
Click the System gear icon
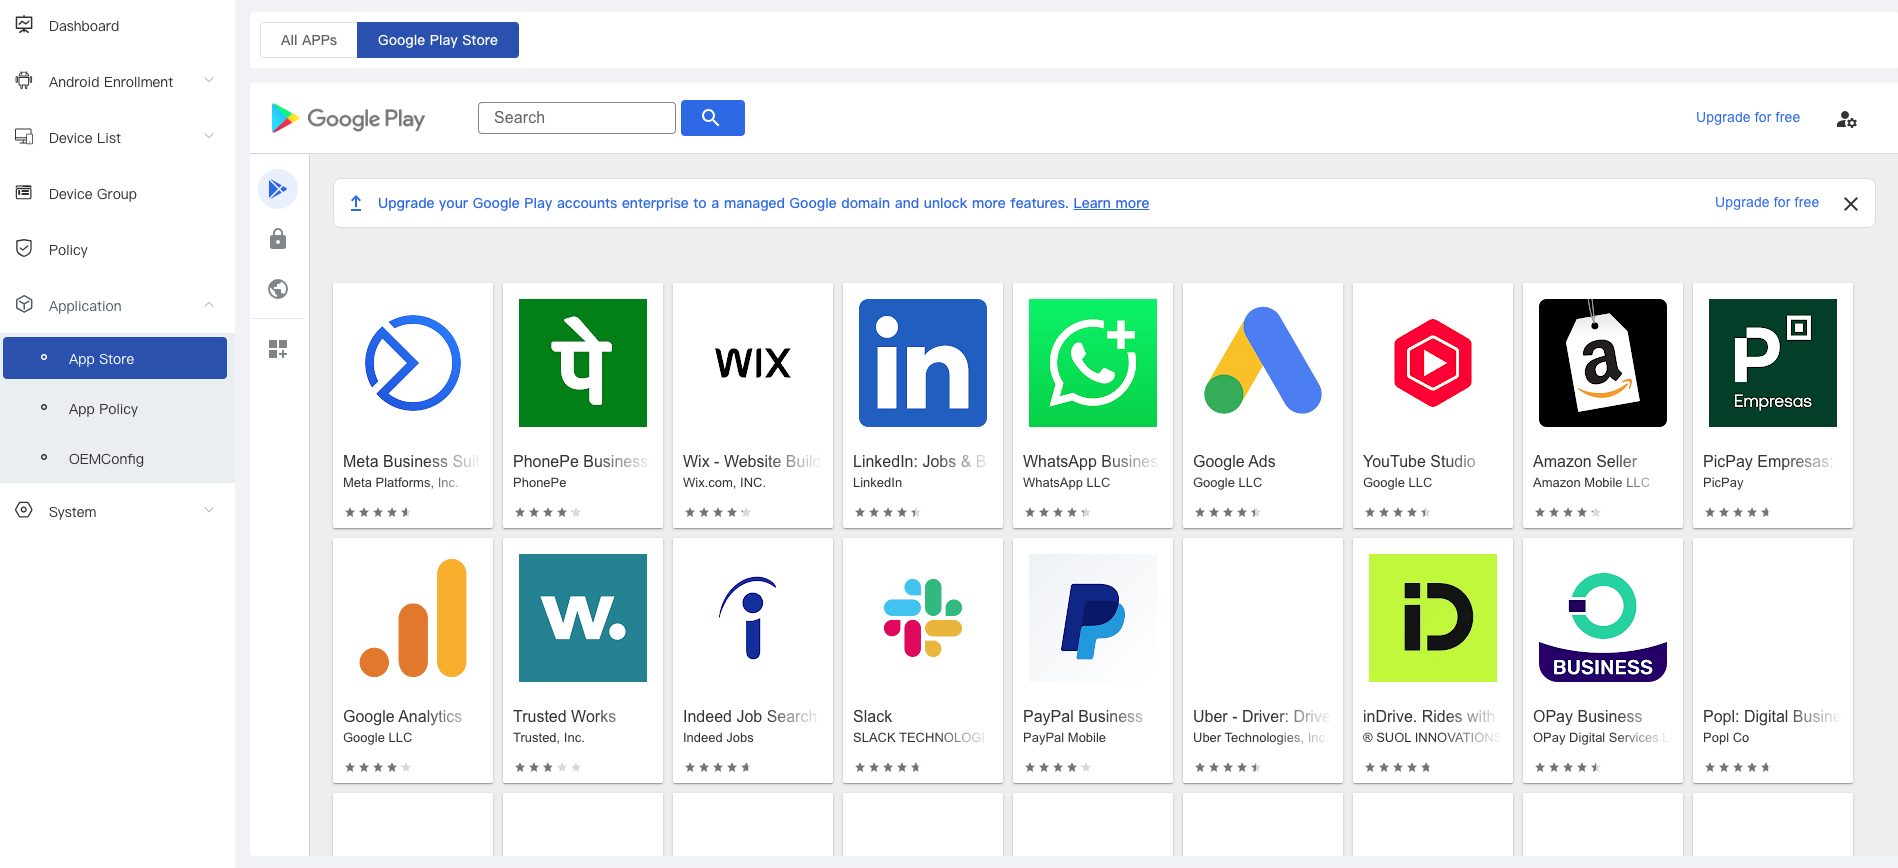[x=24, y=510]
